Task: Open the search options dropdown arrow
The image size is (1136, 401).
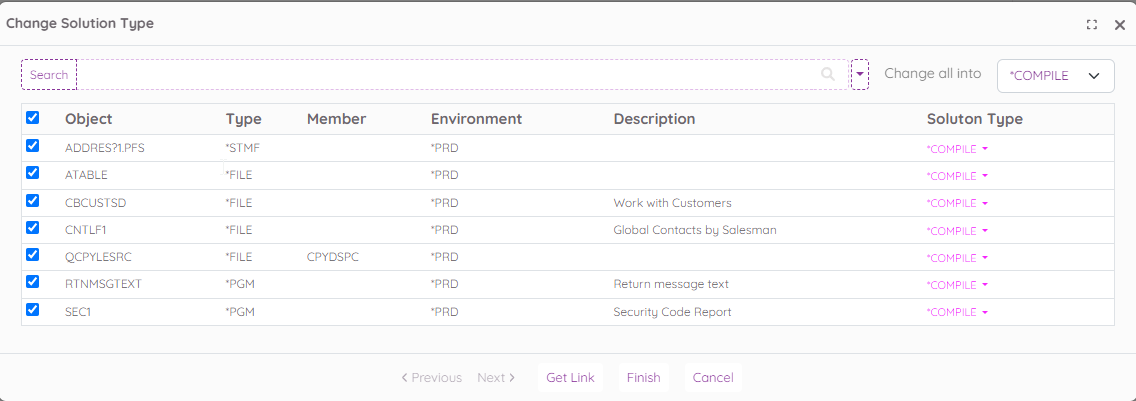Action: [859, 74]
